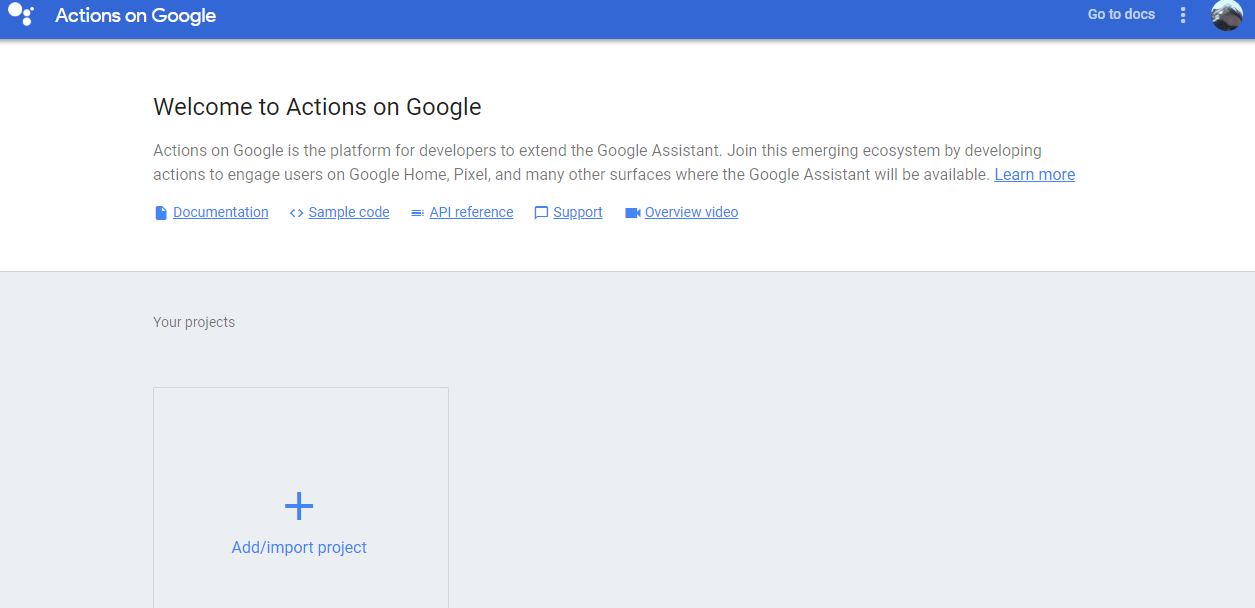Open the user account avatar
1255x608 pixels.
(1226, 15)
